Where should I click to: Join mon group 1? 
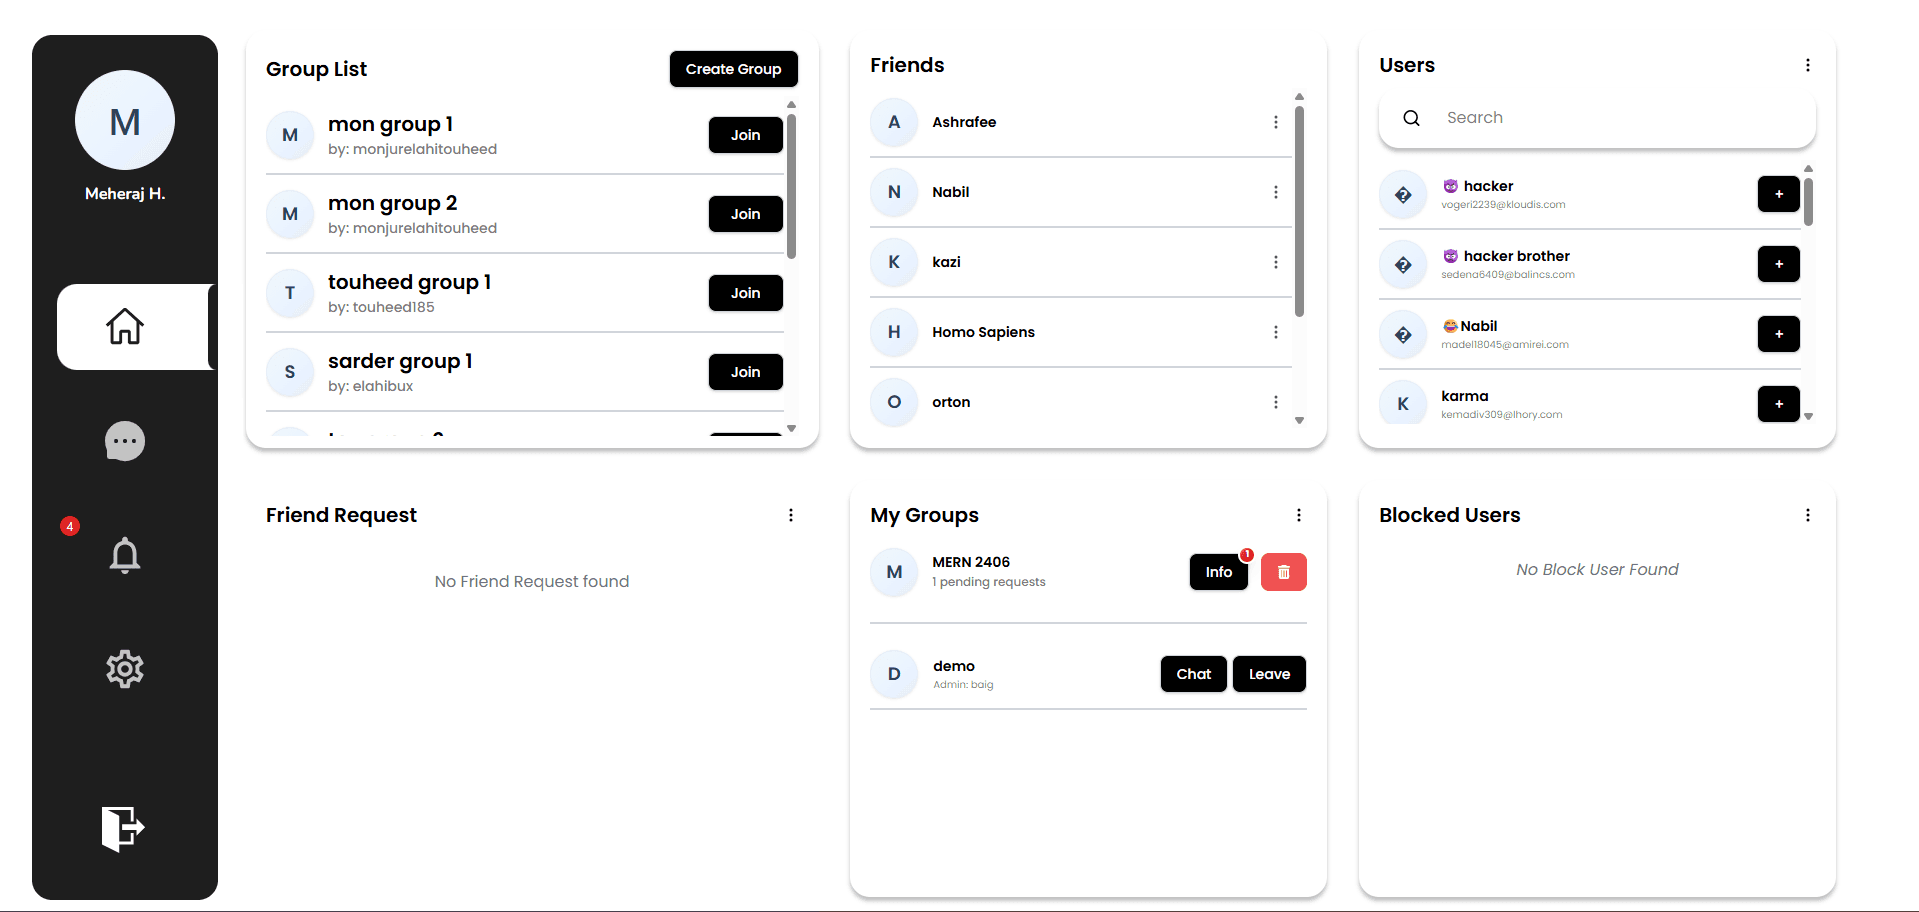point(745,134)
